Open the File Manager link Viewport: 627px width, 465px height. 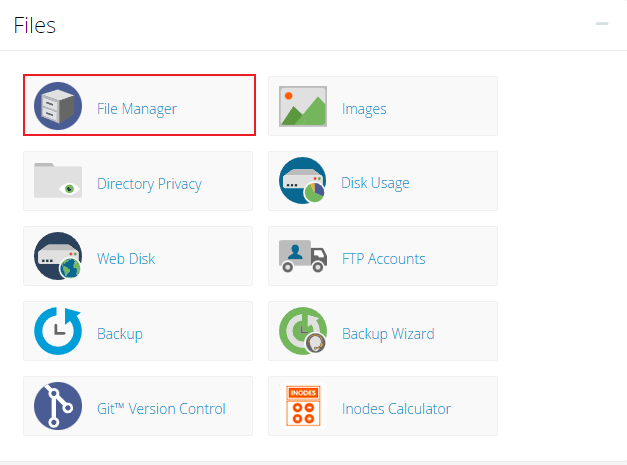click(137, 109)
